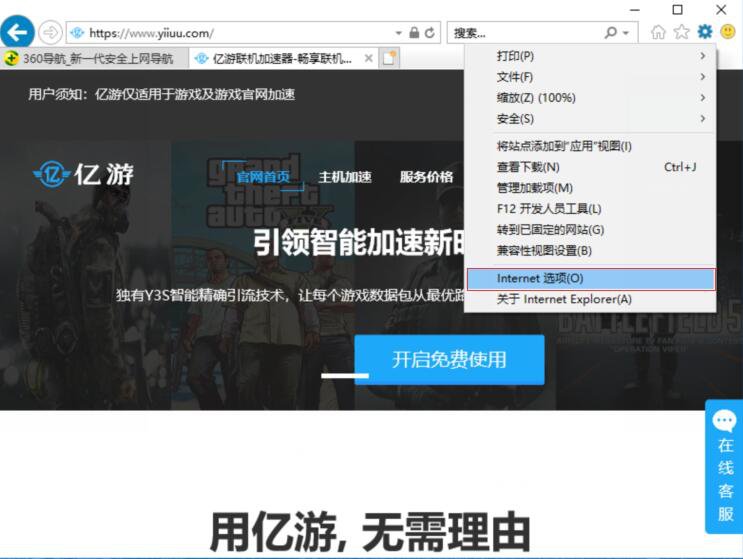Select 转到已固定的网站(G)

pos(590,229)
